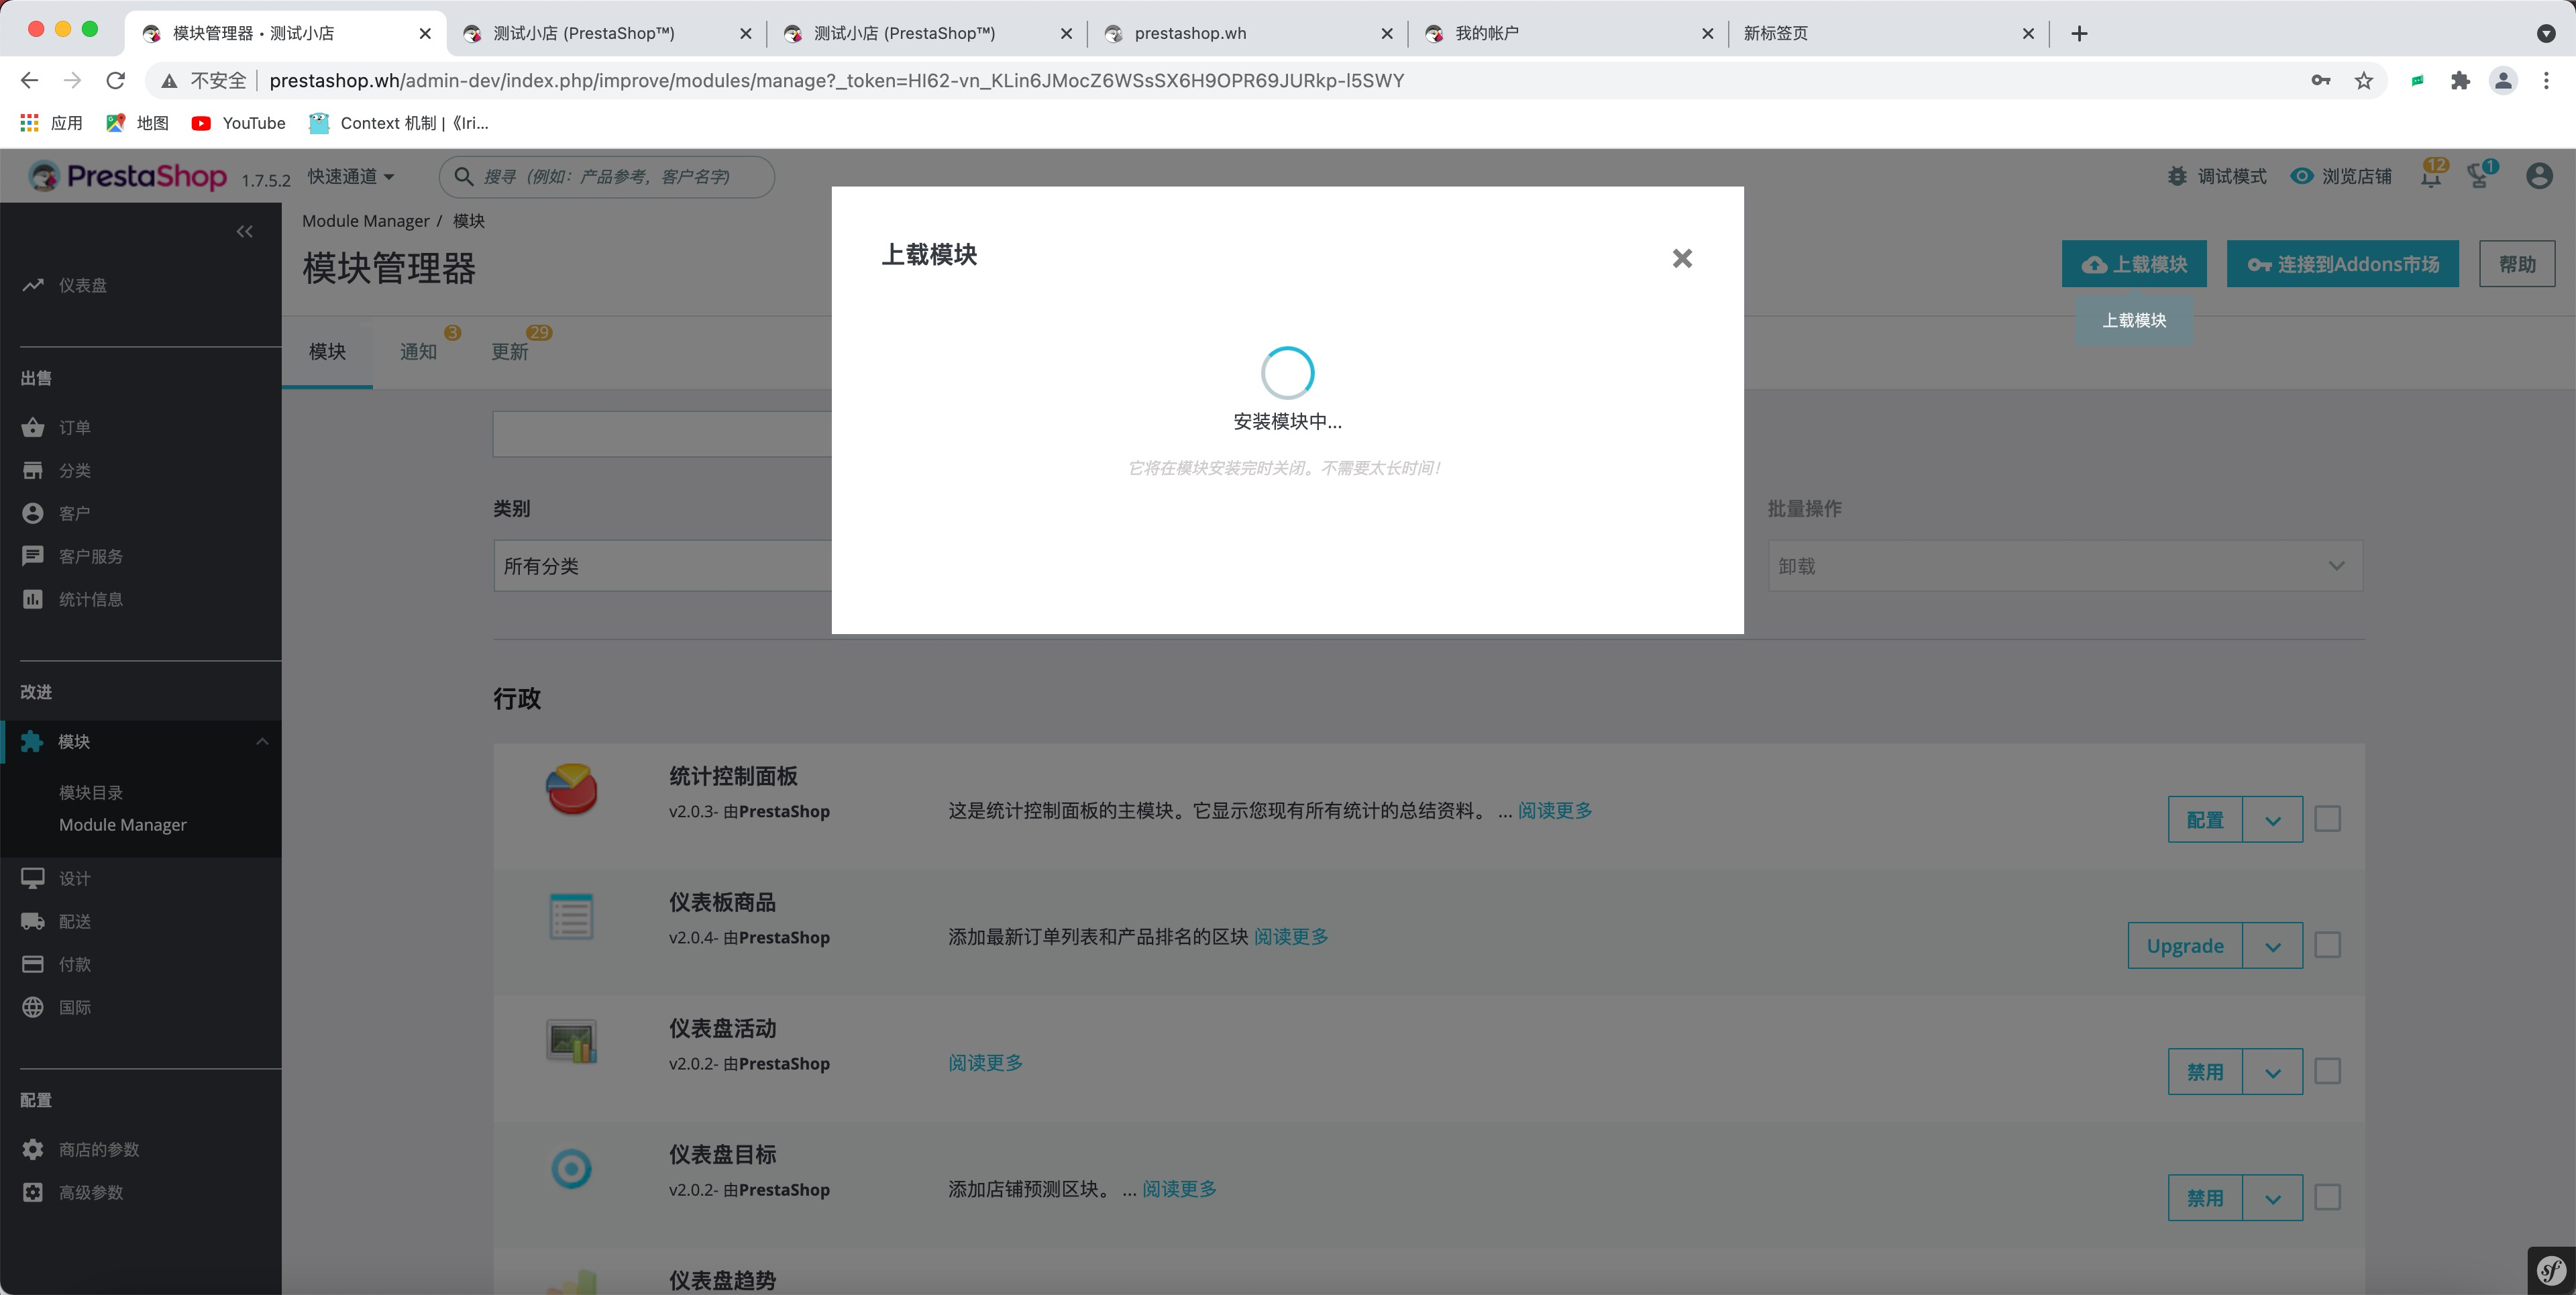Click the trophy merchant expertise icon

2478,177
